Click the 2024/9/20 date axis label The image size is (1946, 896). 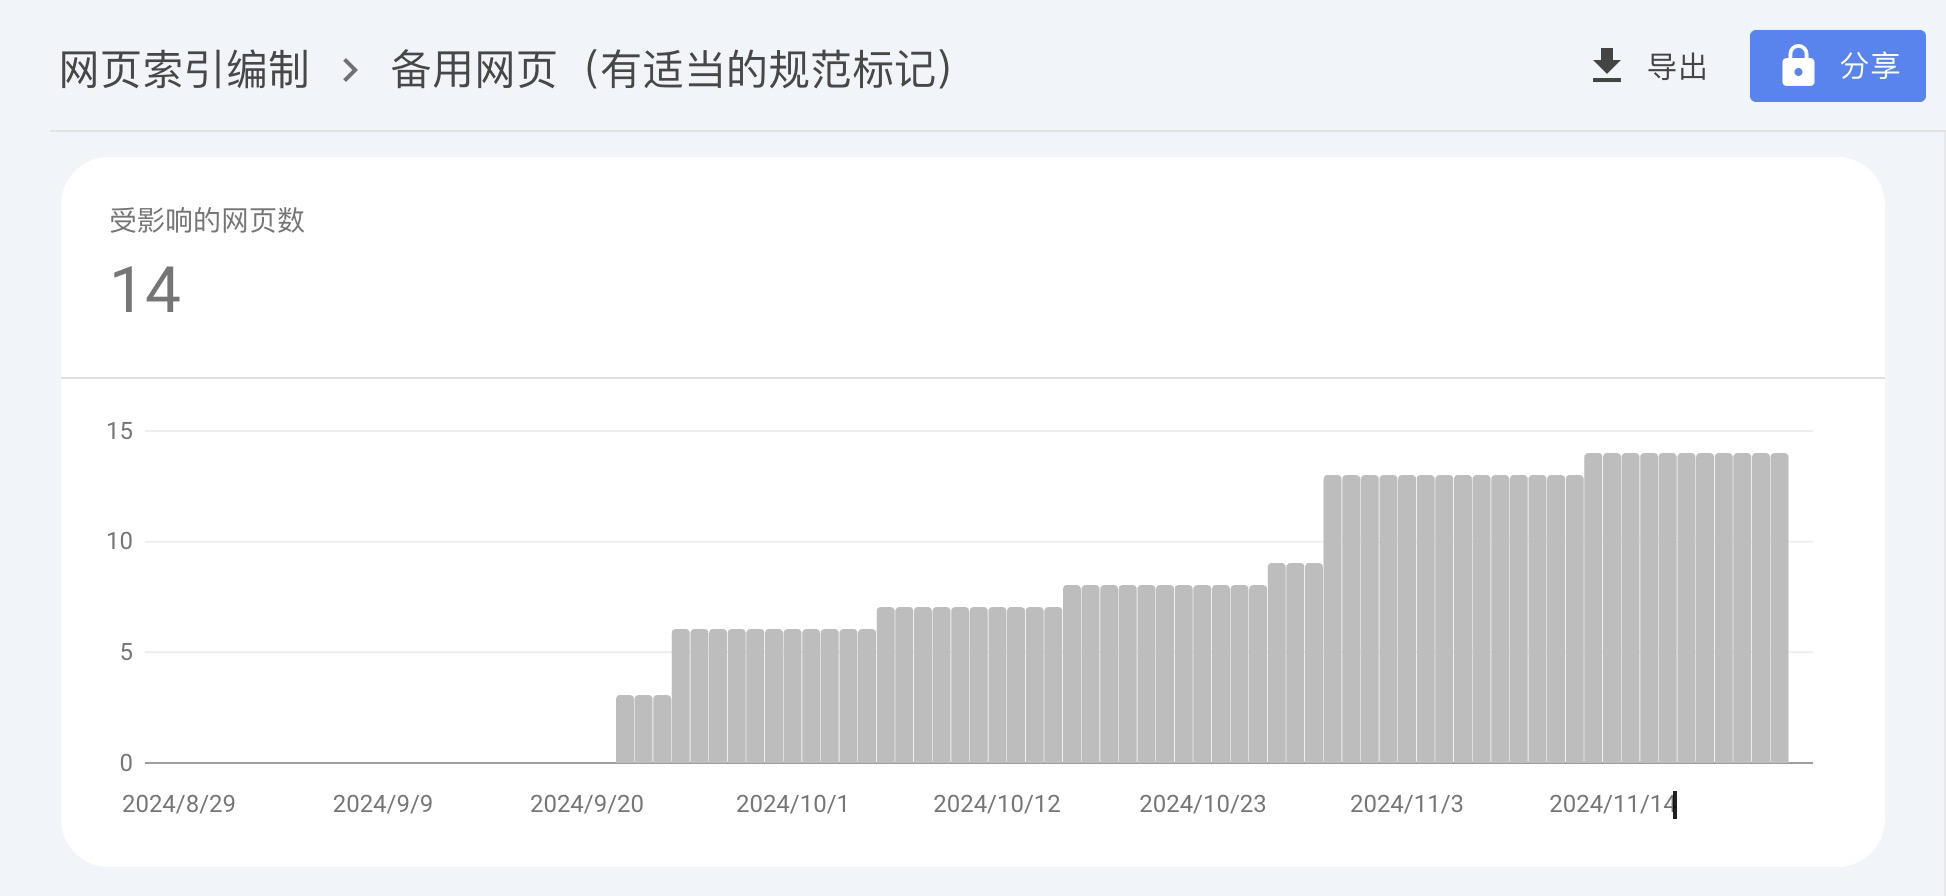(x=586, y=804)
